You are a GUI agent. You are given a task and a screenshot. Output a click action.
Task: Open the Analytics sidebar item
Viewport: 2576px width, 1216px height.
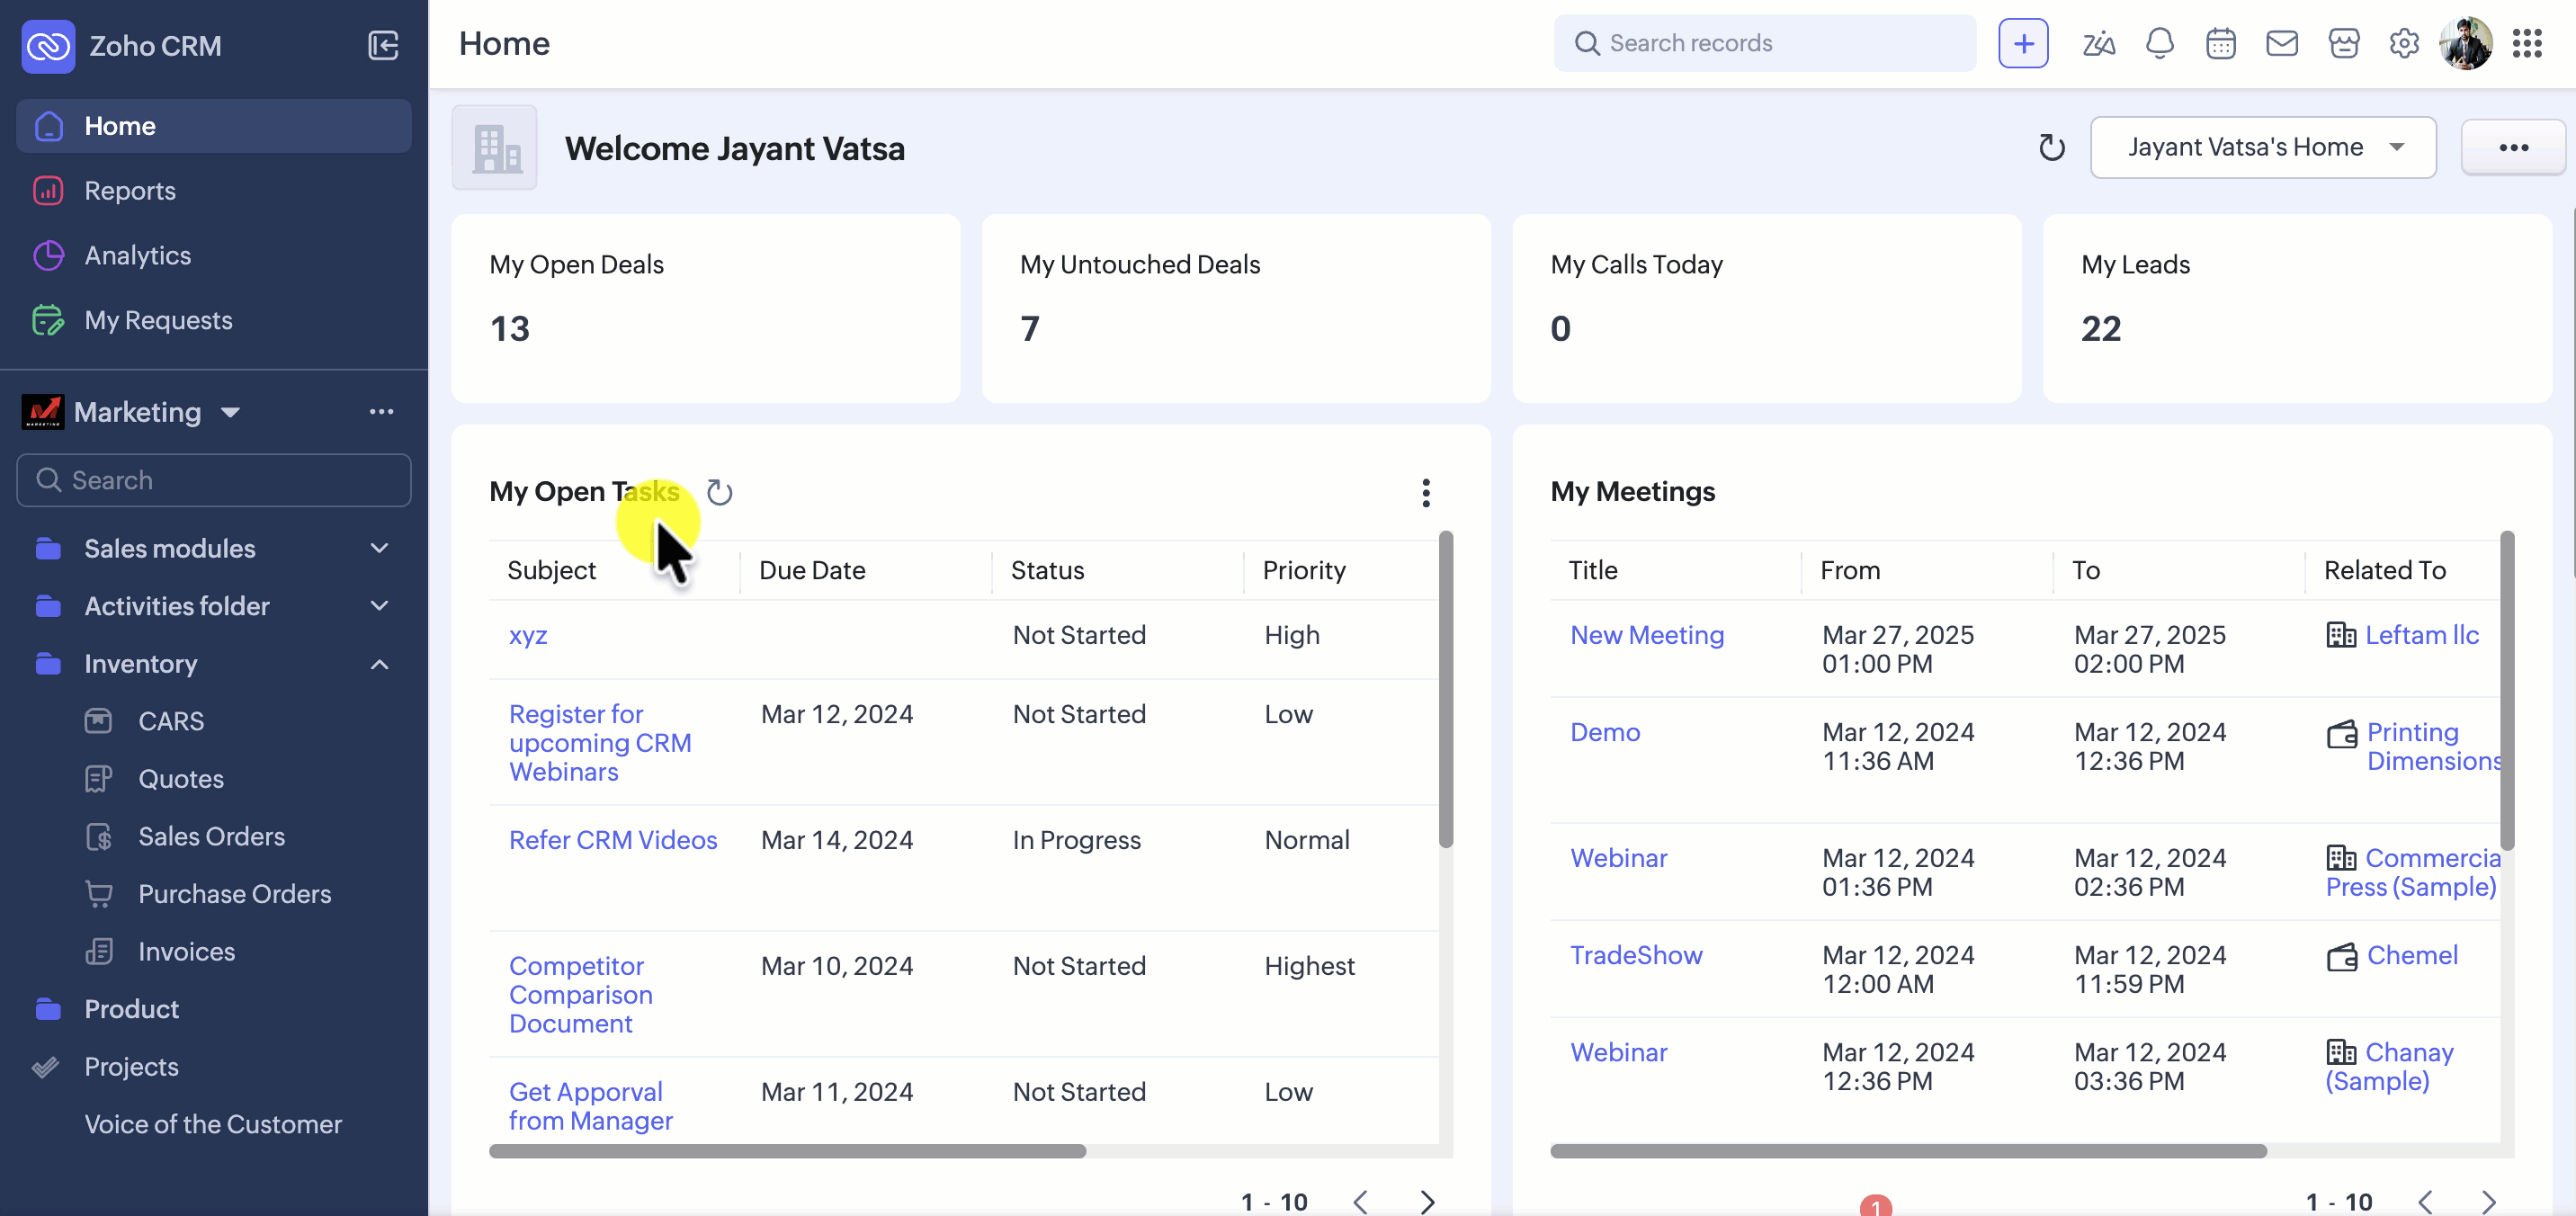point(137,255)
